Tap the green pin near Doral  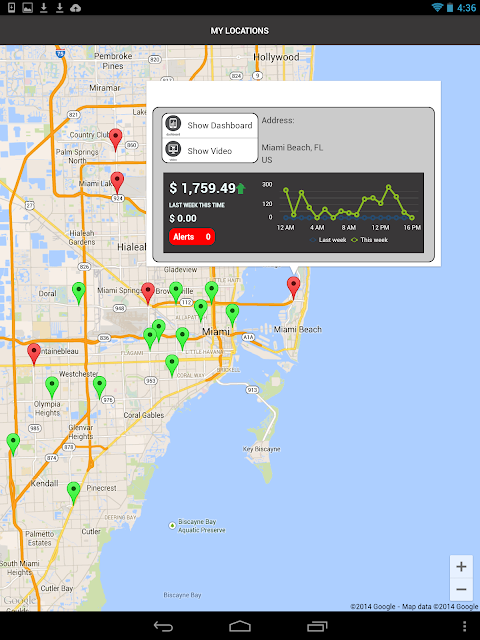tap(79, 293)
